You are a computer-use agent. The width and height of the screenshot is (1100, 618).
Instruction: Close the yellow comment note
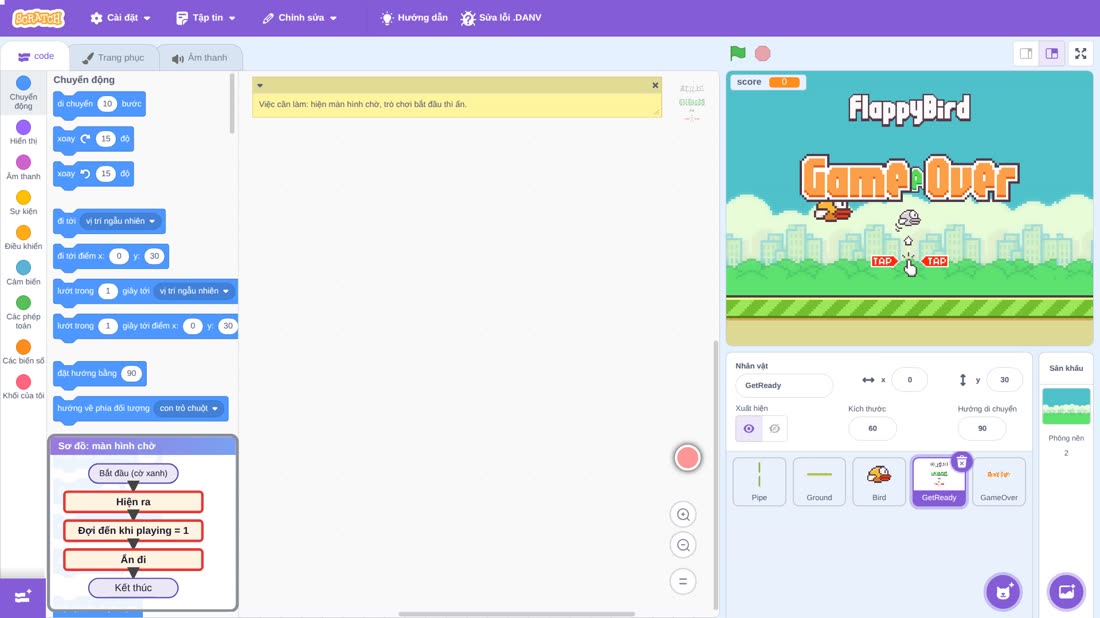(655, 86)
